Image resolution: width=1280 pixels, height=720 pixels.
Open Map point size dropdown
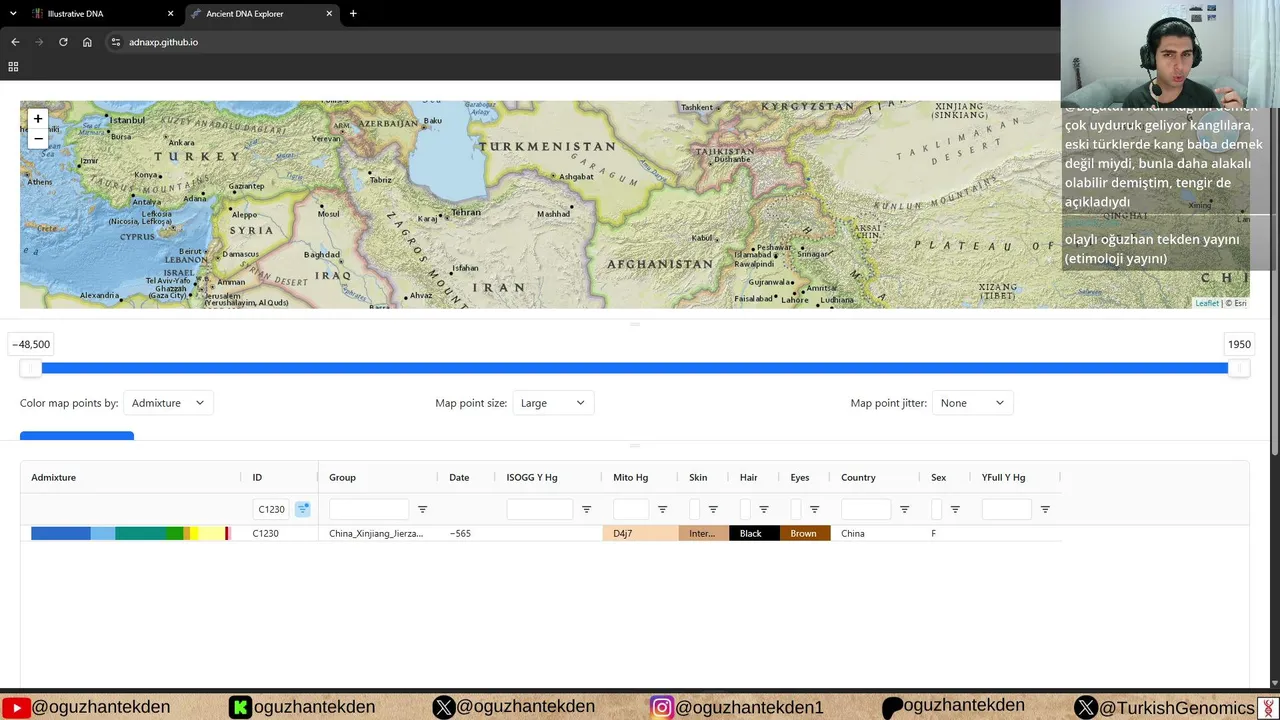tap(553, 403)
